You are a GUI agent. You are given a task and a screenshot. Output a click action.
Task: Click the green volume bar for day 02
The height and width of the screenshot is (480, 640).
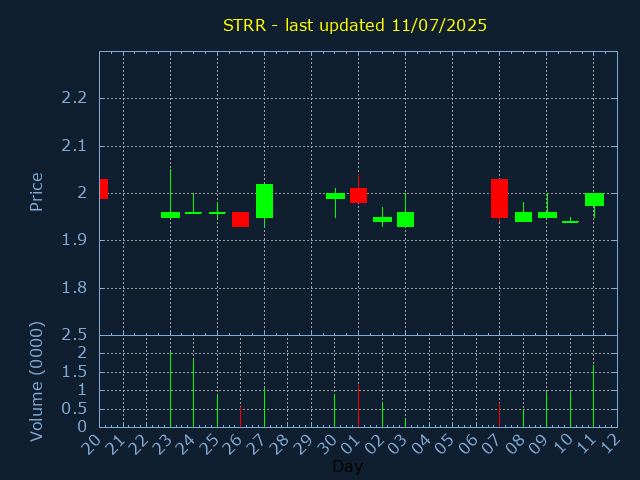click(382, 415)
